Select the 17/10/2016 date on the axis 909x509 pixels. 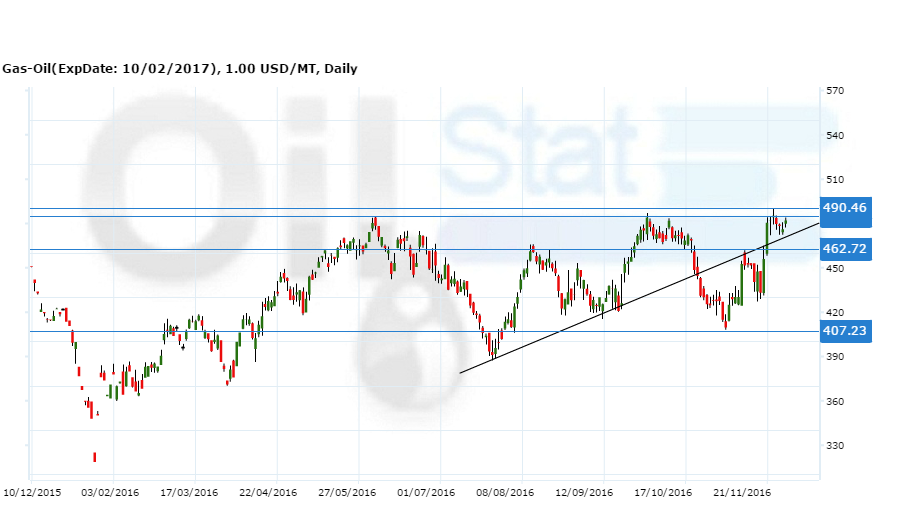pos(664,492)
